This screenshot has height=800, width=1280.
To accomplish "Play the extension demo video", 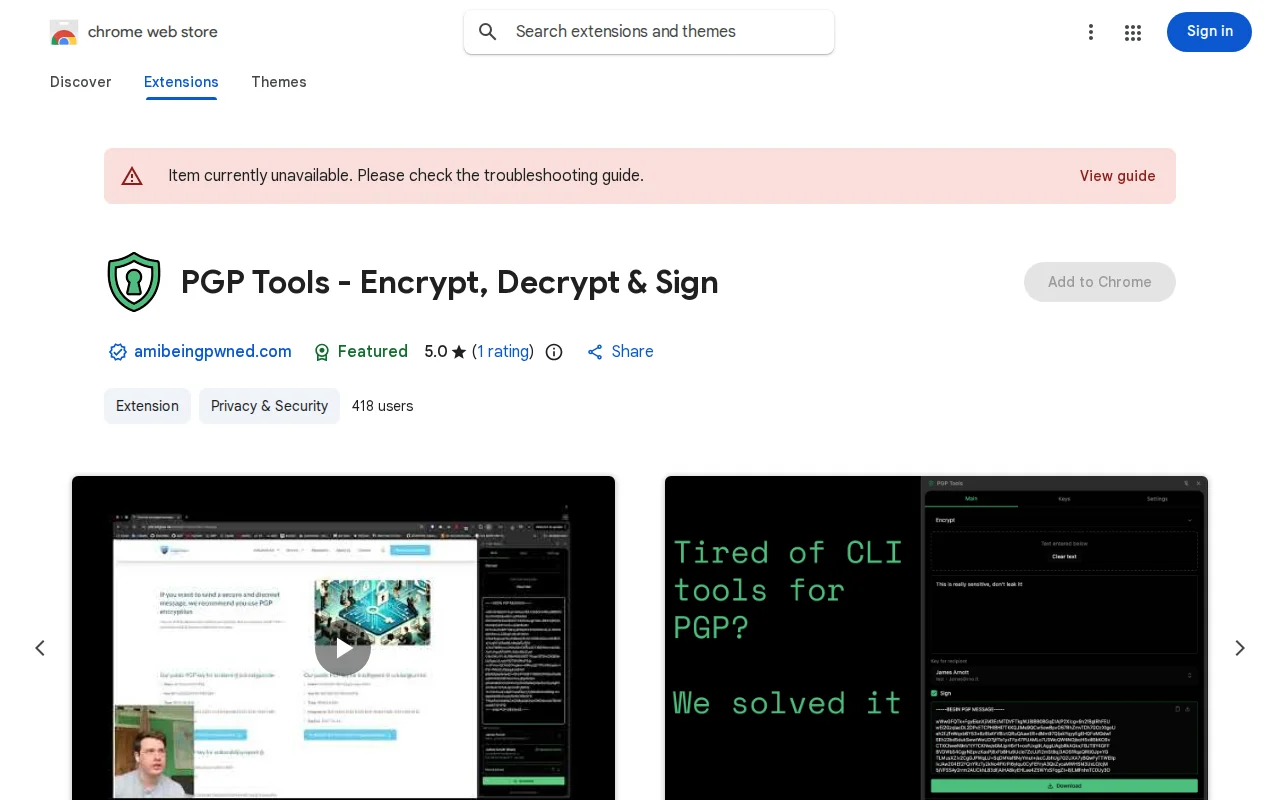I will [343, 648].
